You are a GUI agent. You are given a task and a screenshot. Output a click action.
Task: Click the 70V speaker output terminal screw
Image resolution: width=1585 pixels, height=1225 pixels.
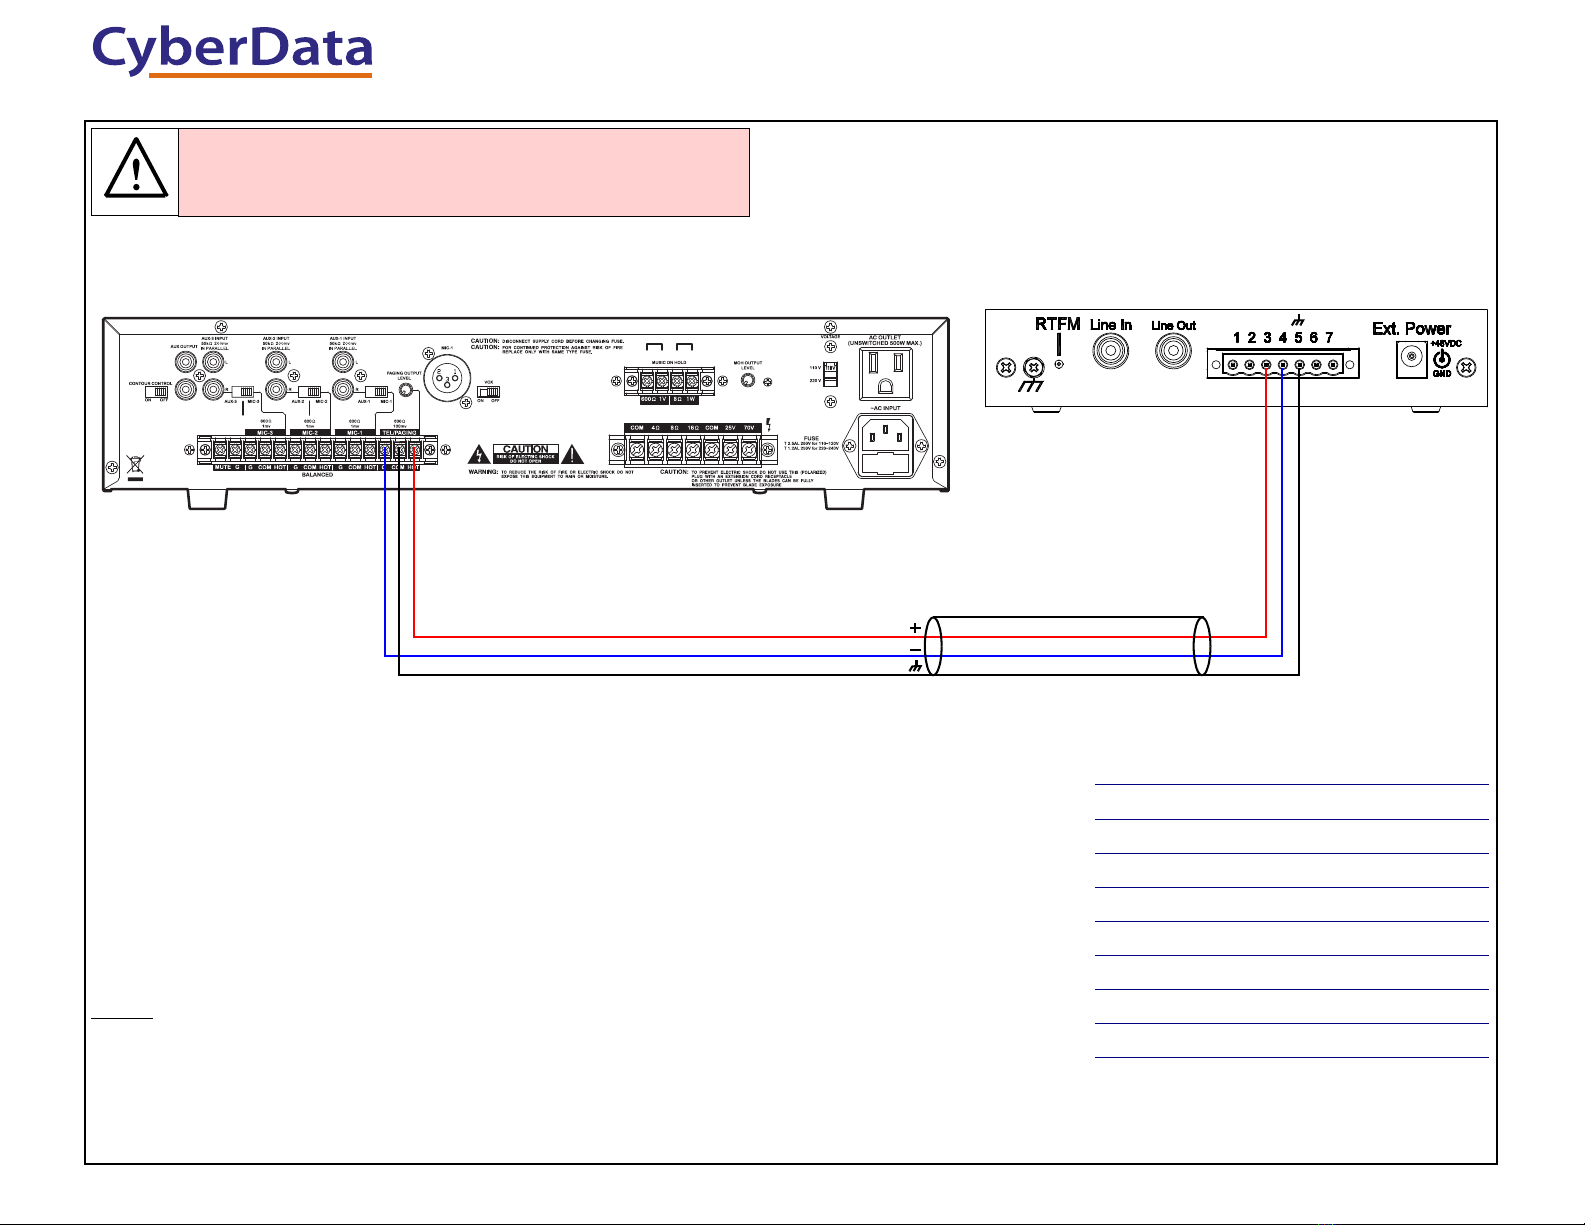pyautogui.click(x=749, y=449)
